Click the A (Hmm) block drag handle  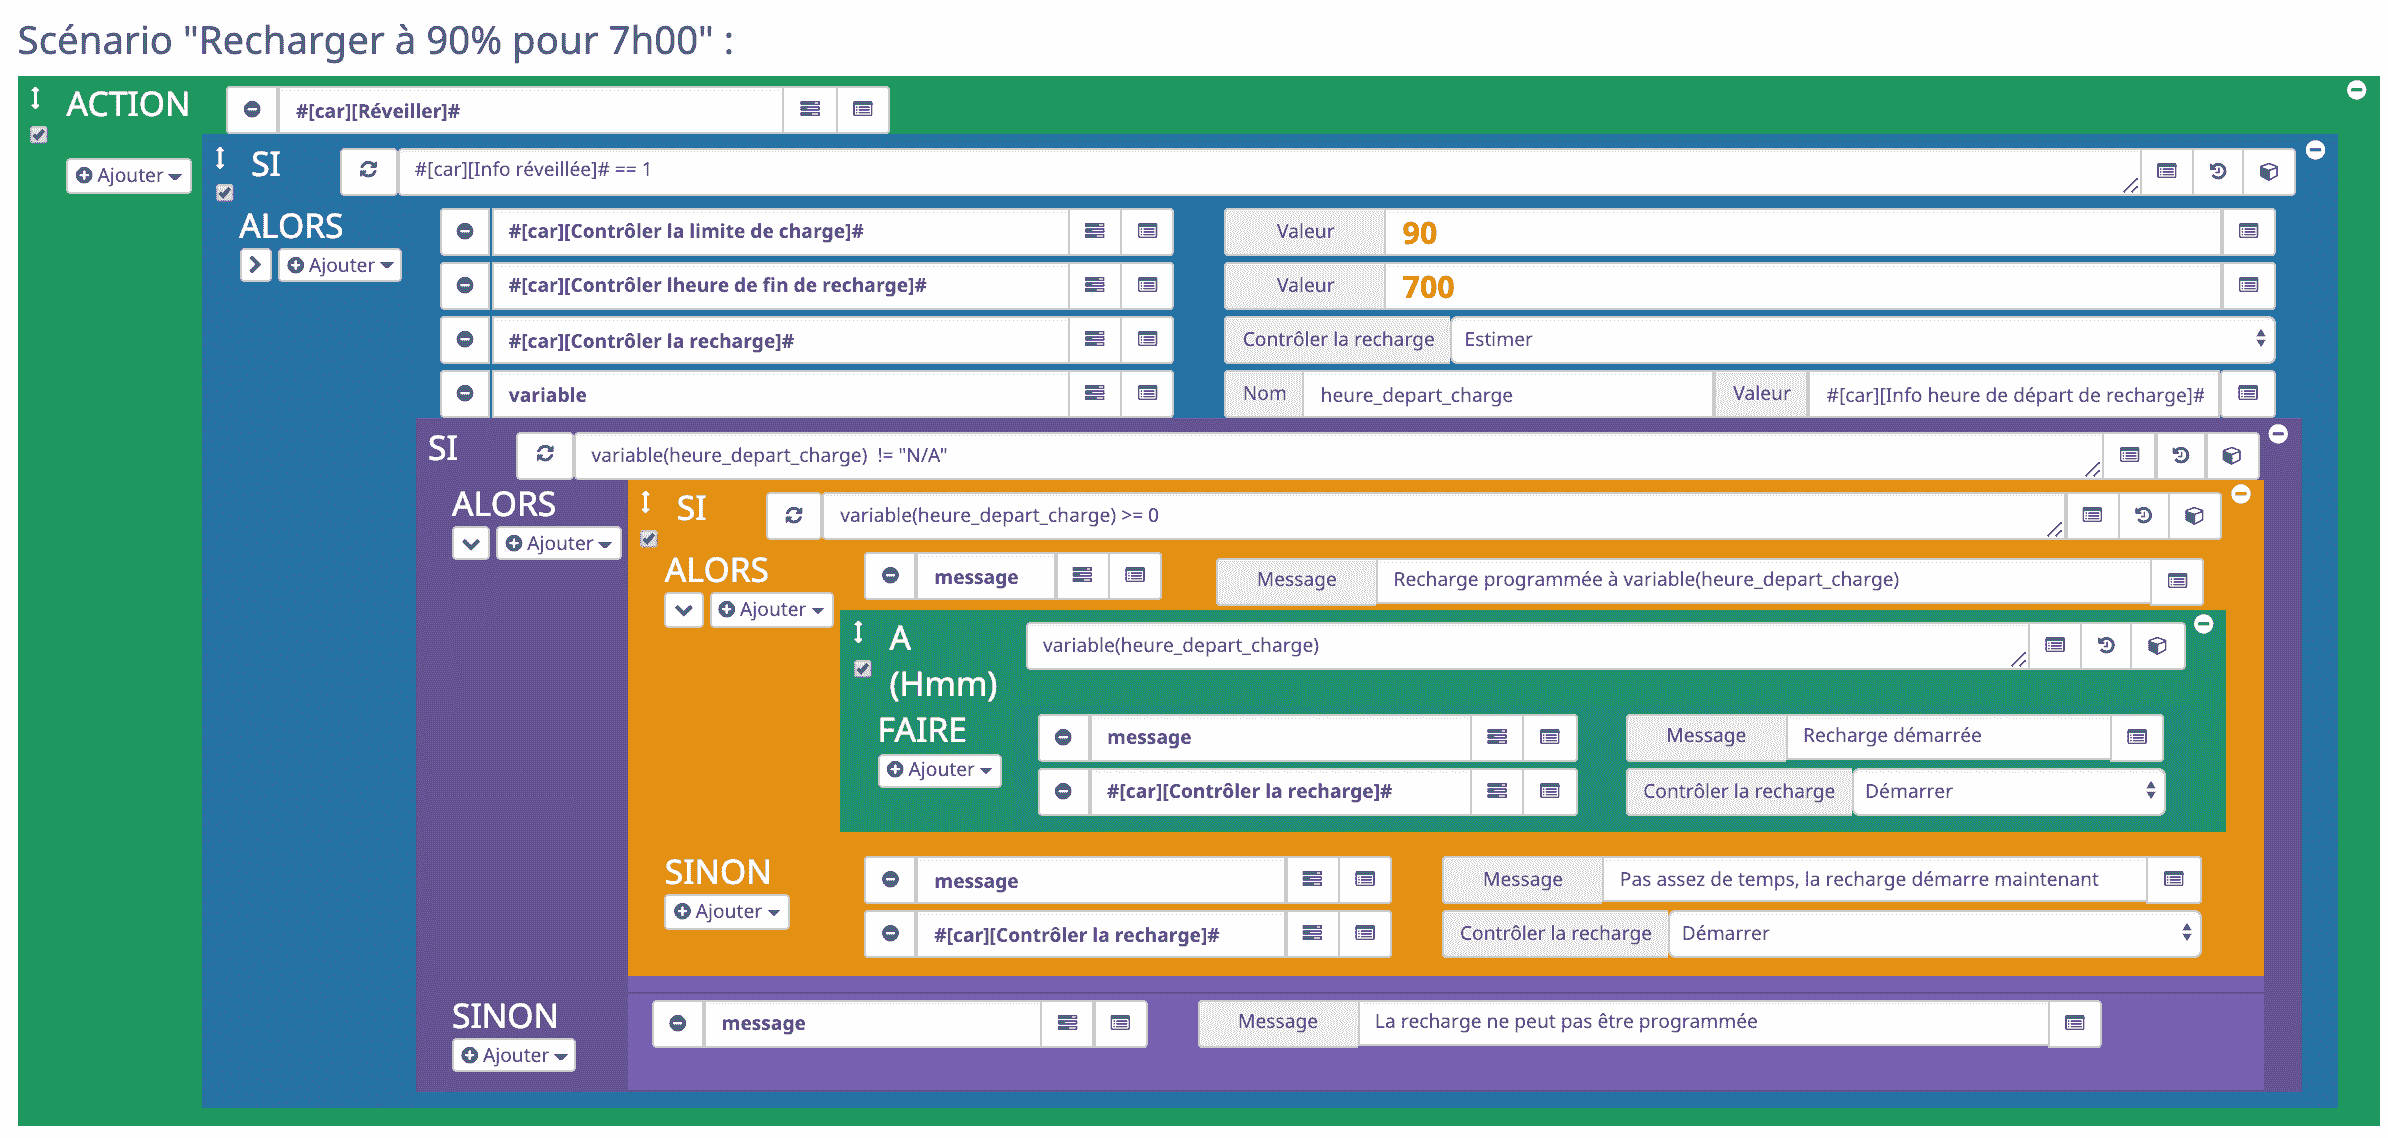(x=858, y=631)
